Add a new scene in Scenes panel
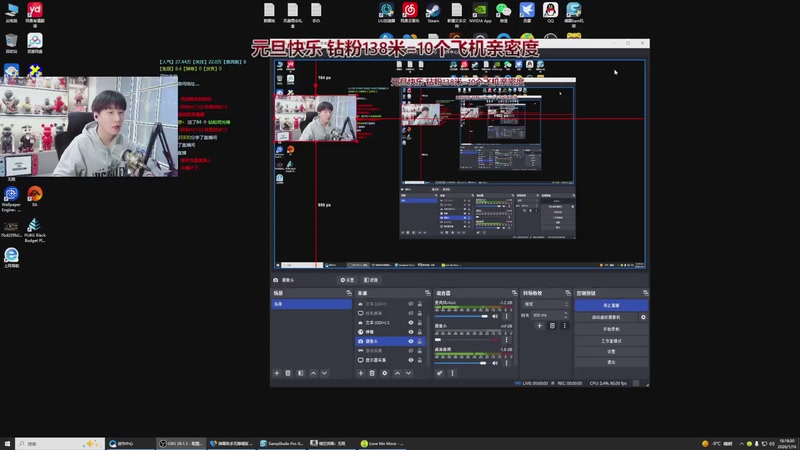 coord(277,373)
